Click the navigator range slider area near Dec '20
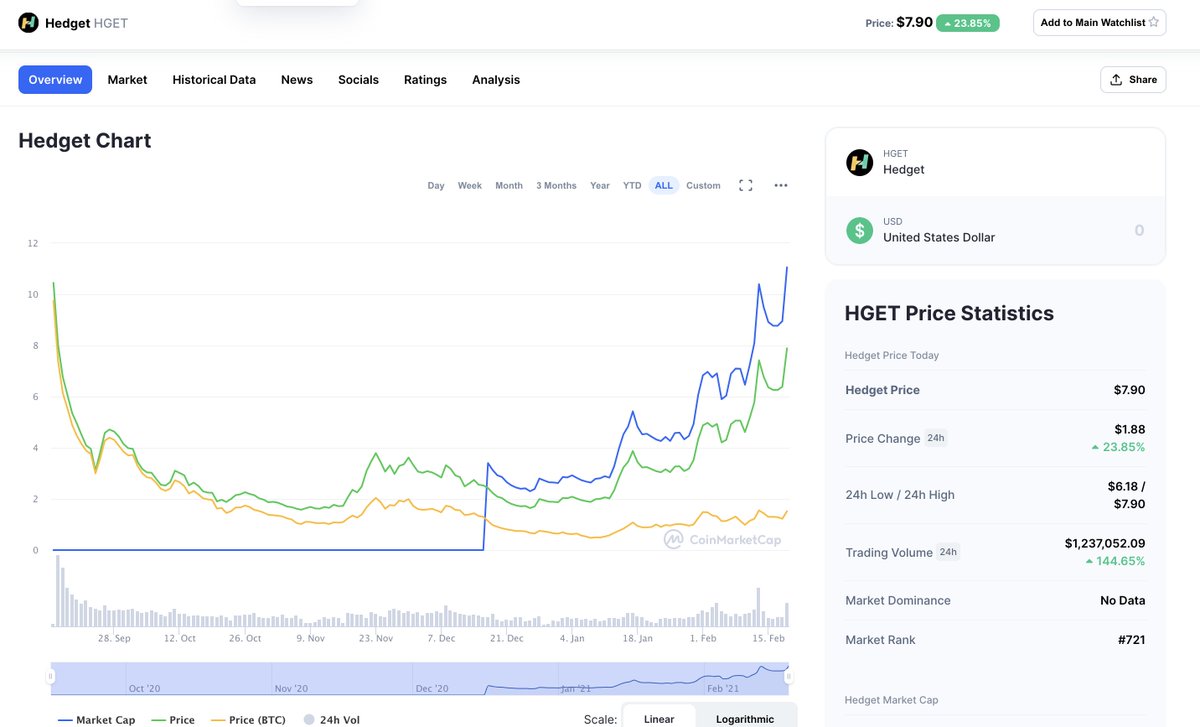Image resolution: width=1200 pixels, height=727 pixels. (x=432, y=688)
